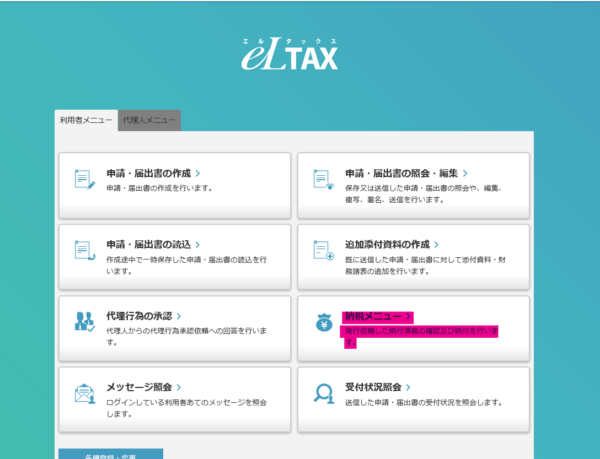Open 追加添付資料の作成 link
600x459 pixels.
tap(387, 244)
